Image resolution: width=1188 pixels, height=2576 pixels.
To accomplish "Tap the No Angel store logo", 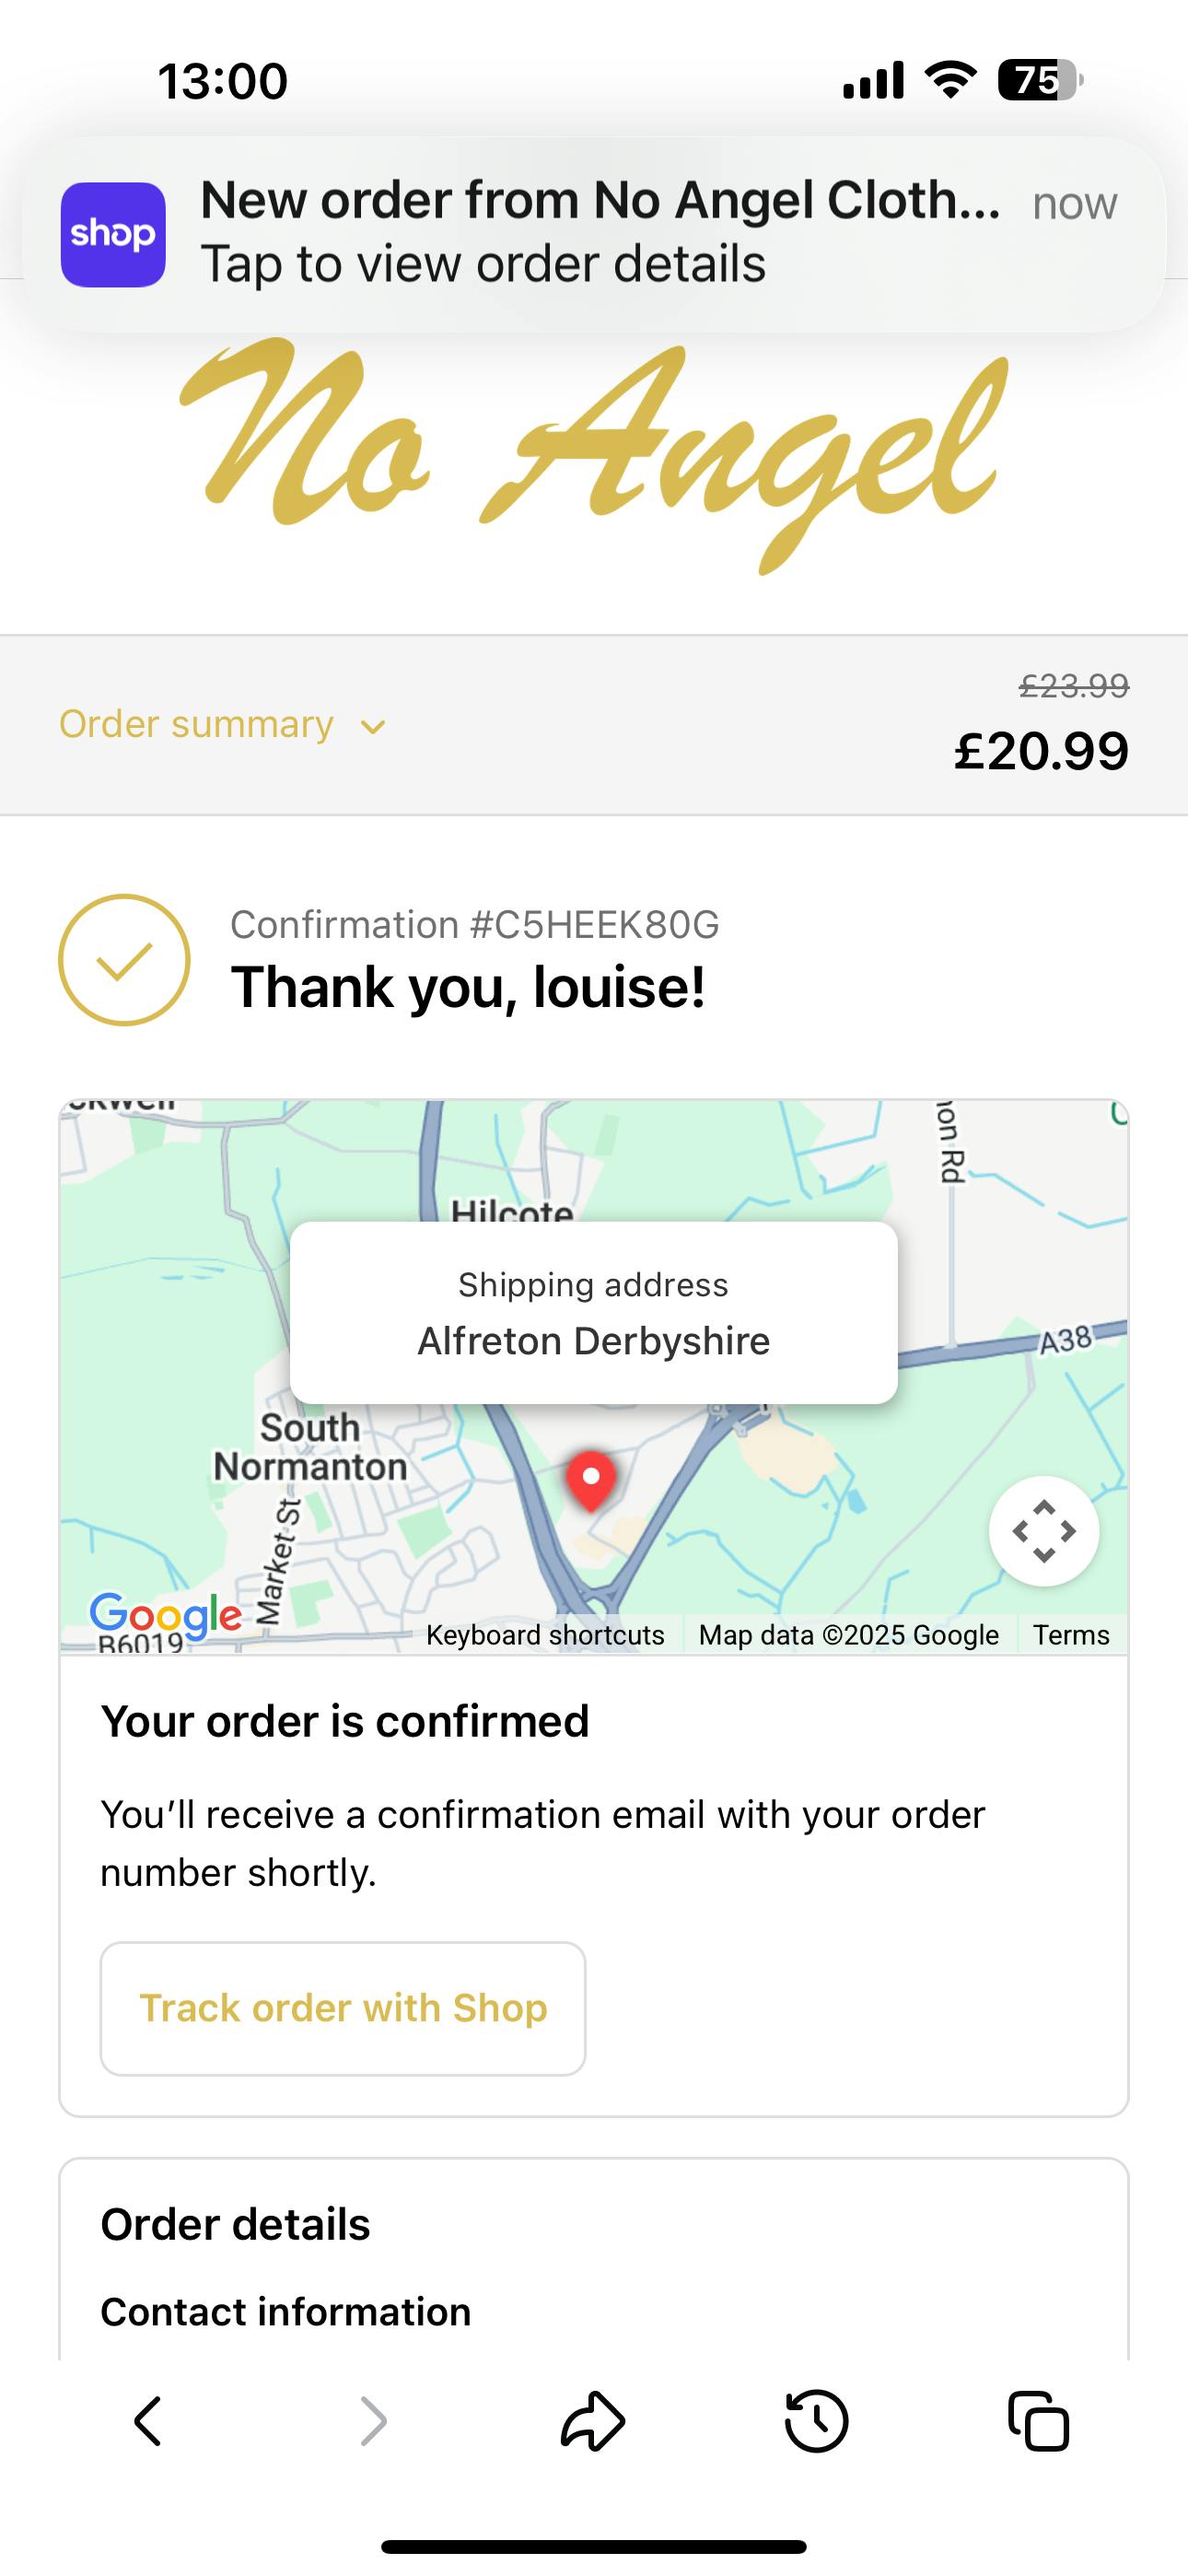I will 594,455.
